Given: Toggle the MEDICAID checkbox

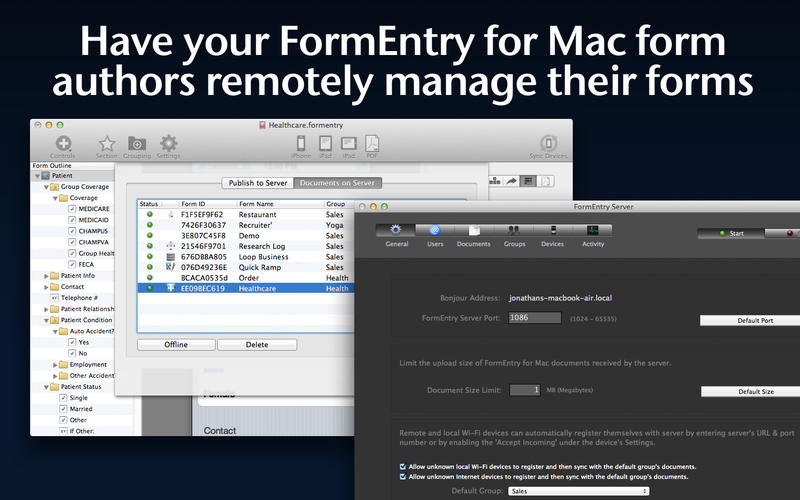Looking at the screenshot, I should click(72, 220).
